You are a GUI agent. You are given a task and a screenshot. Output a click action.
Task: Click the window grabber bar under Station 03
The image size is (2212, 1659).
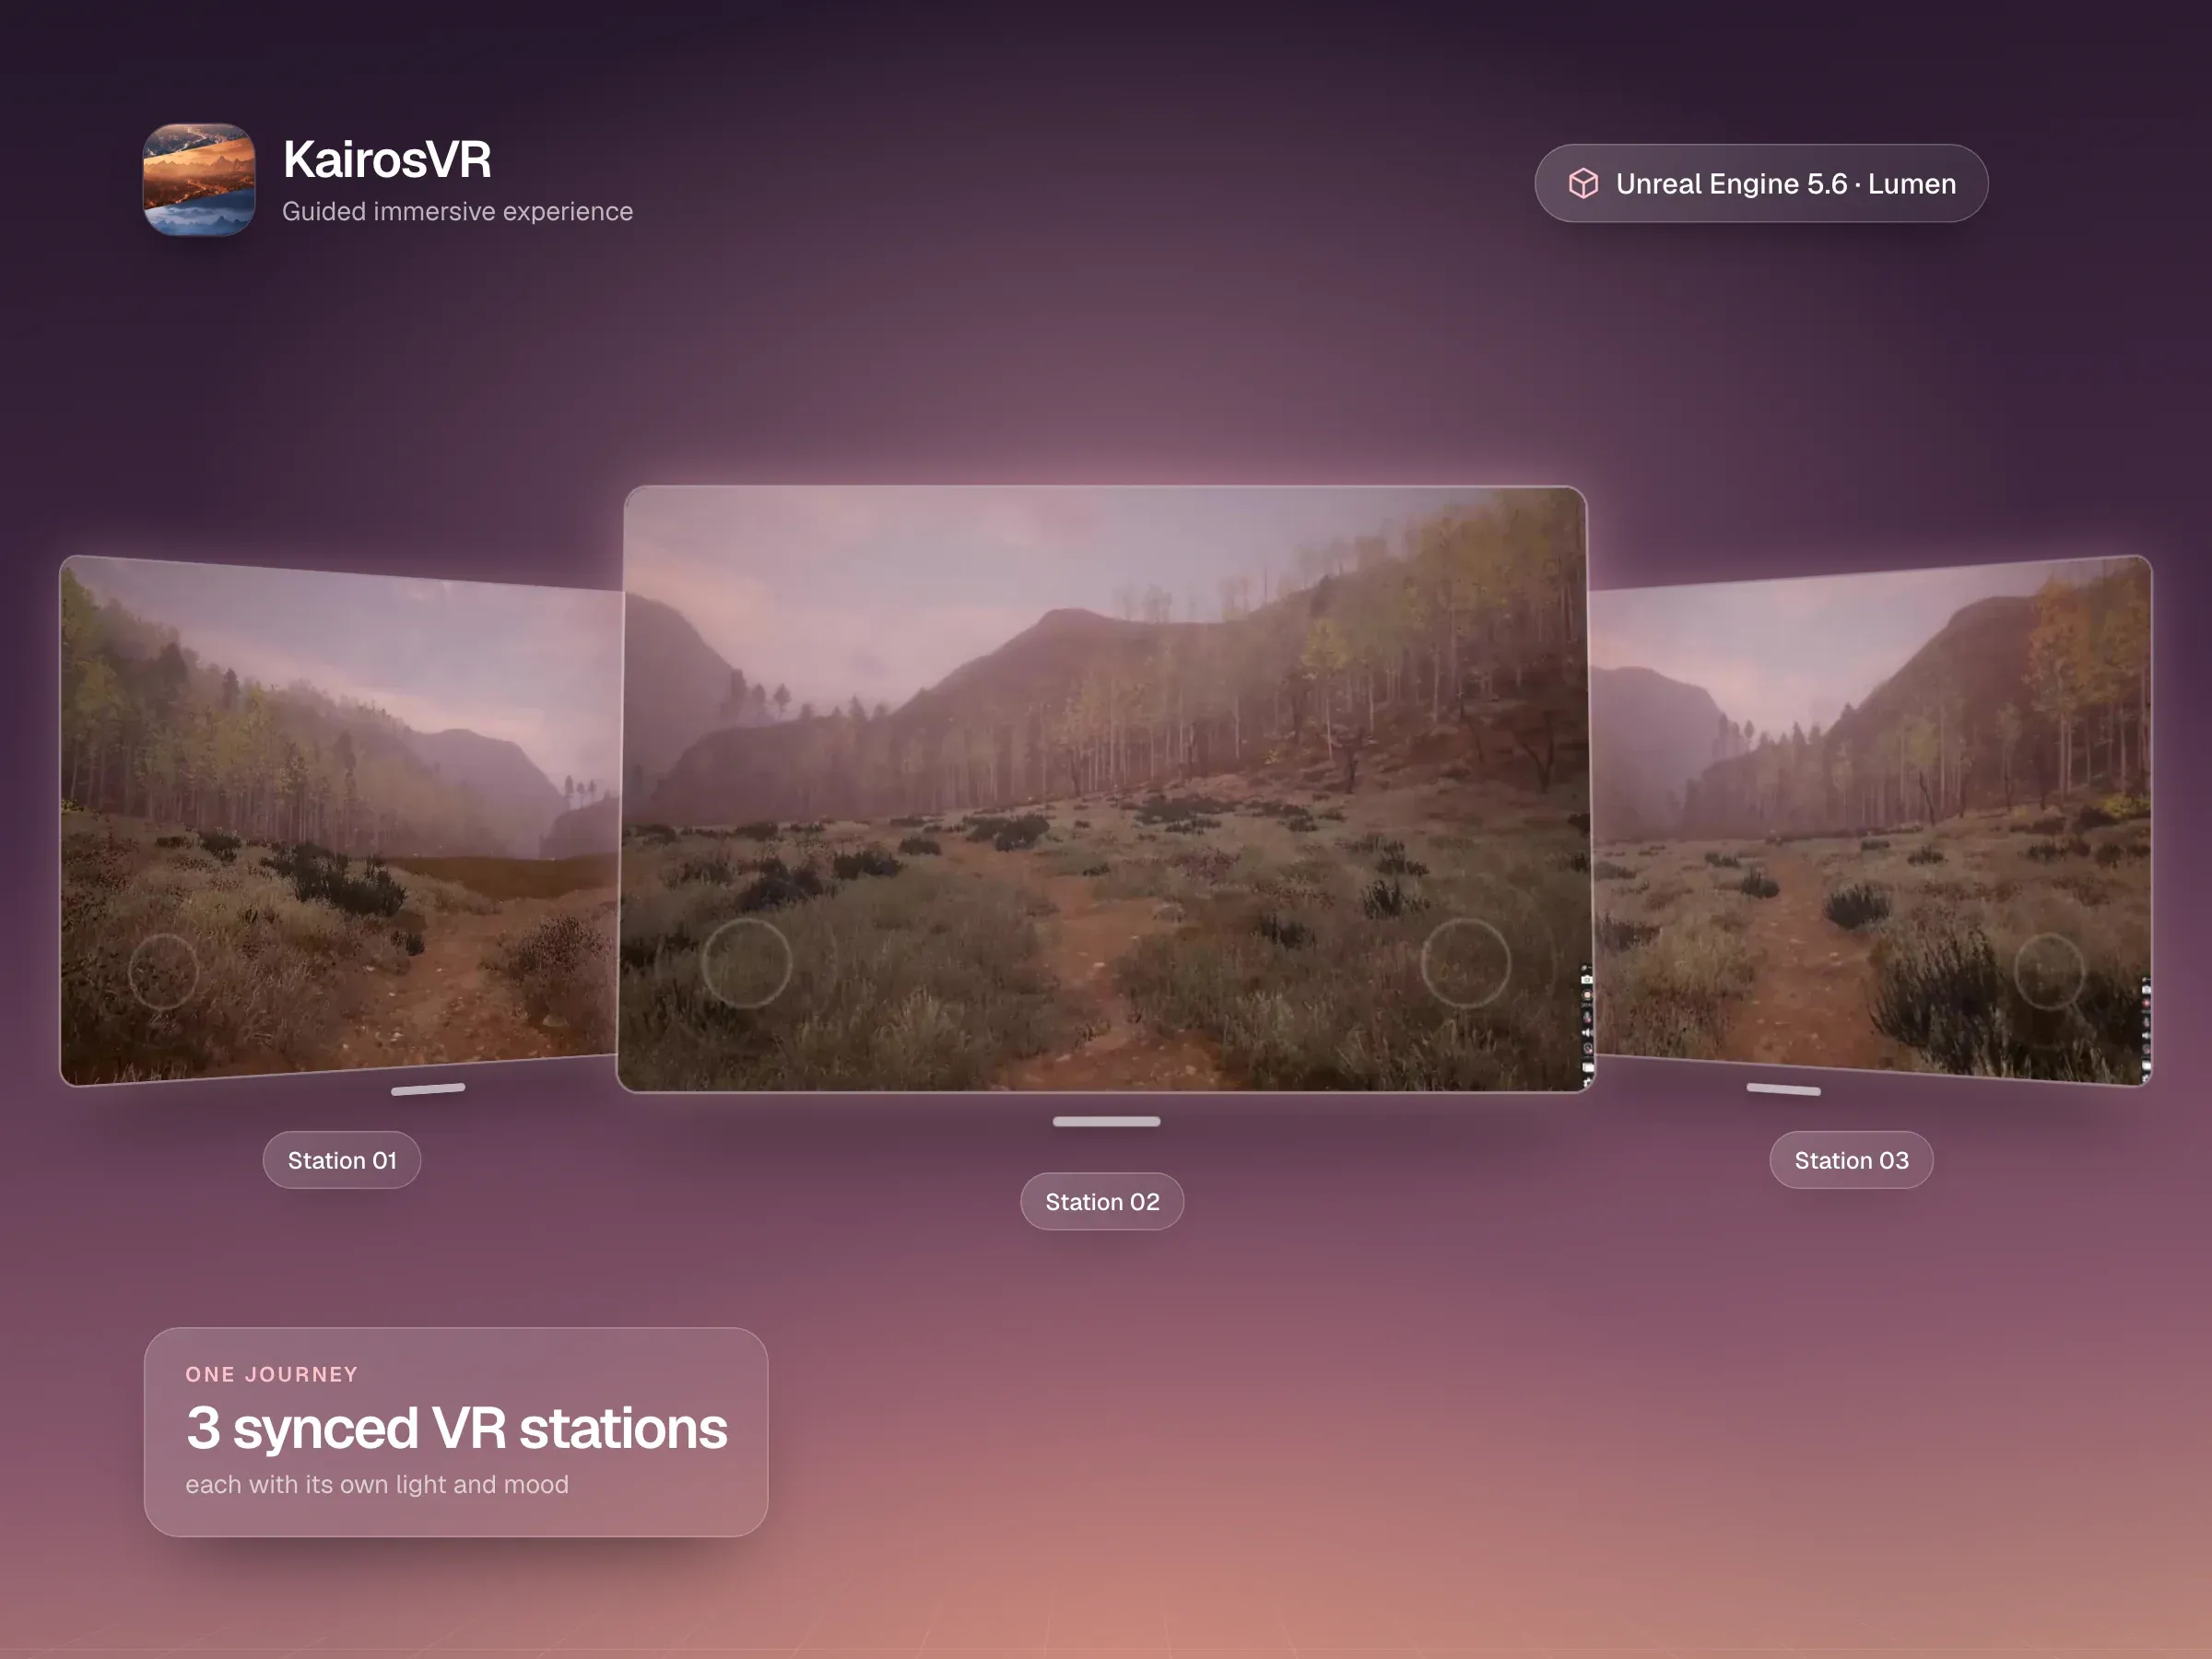tap(1783, 1089)
